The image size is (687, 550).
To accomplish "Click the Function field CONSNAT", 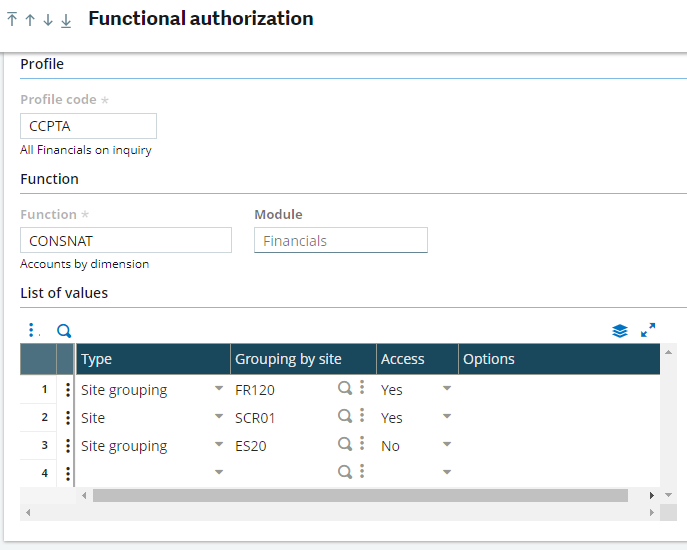I will click(126, 240).
